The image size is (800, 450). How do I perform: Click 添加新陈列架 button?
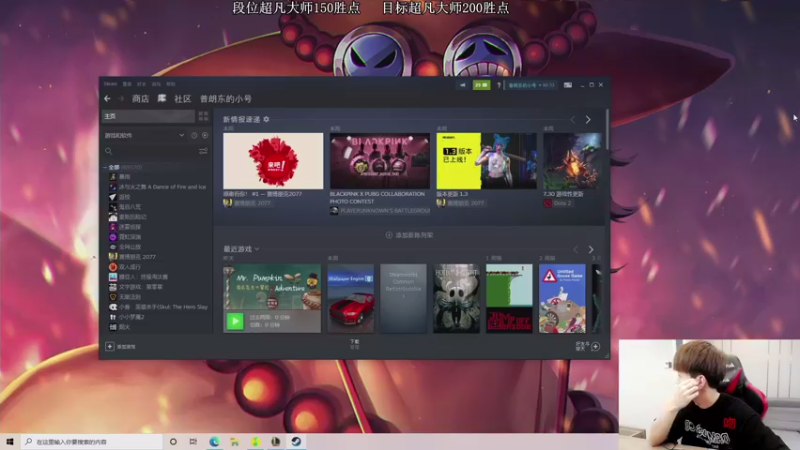[410, 235]
